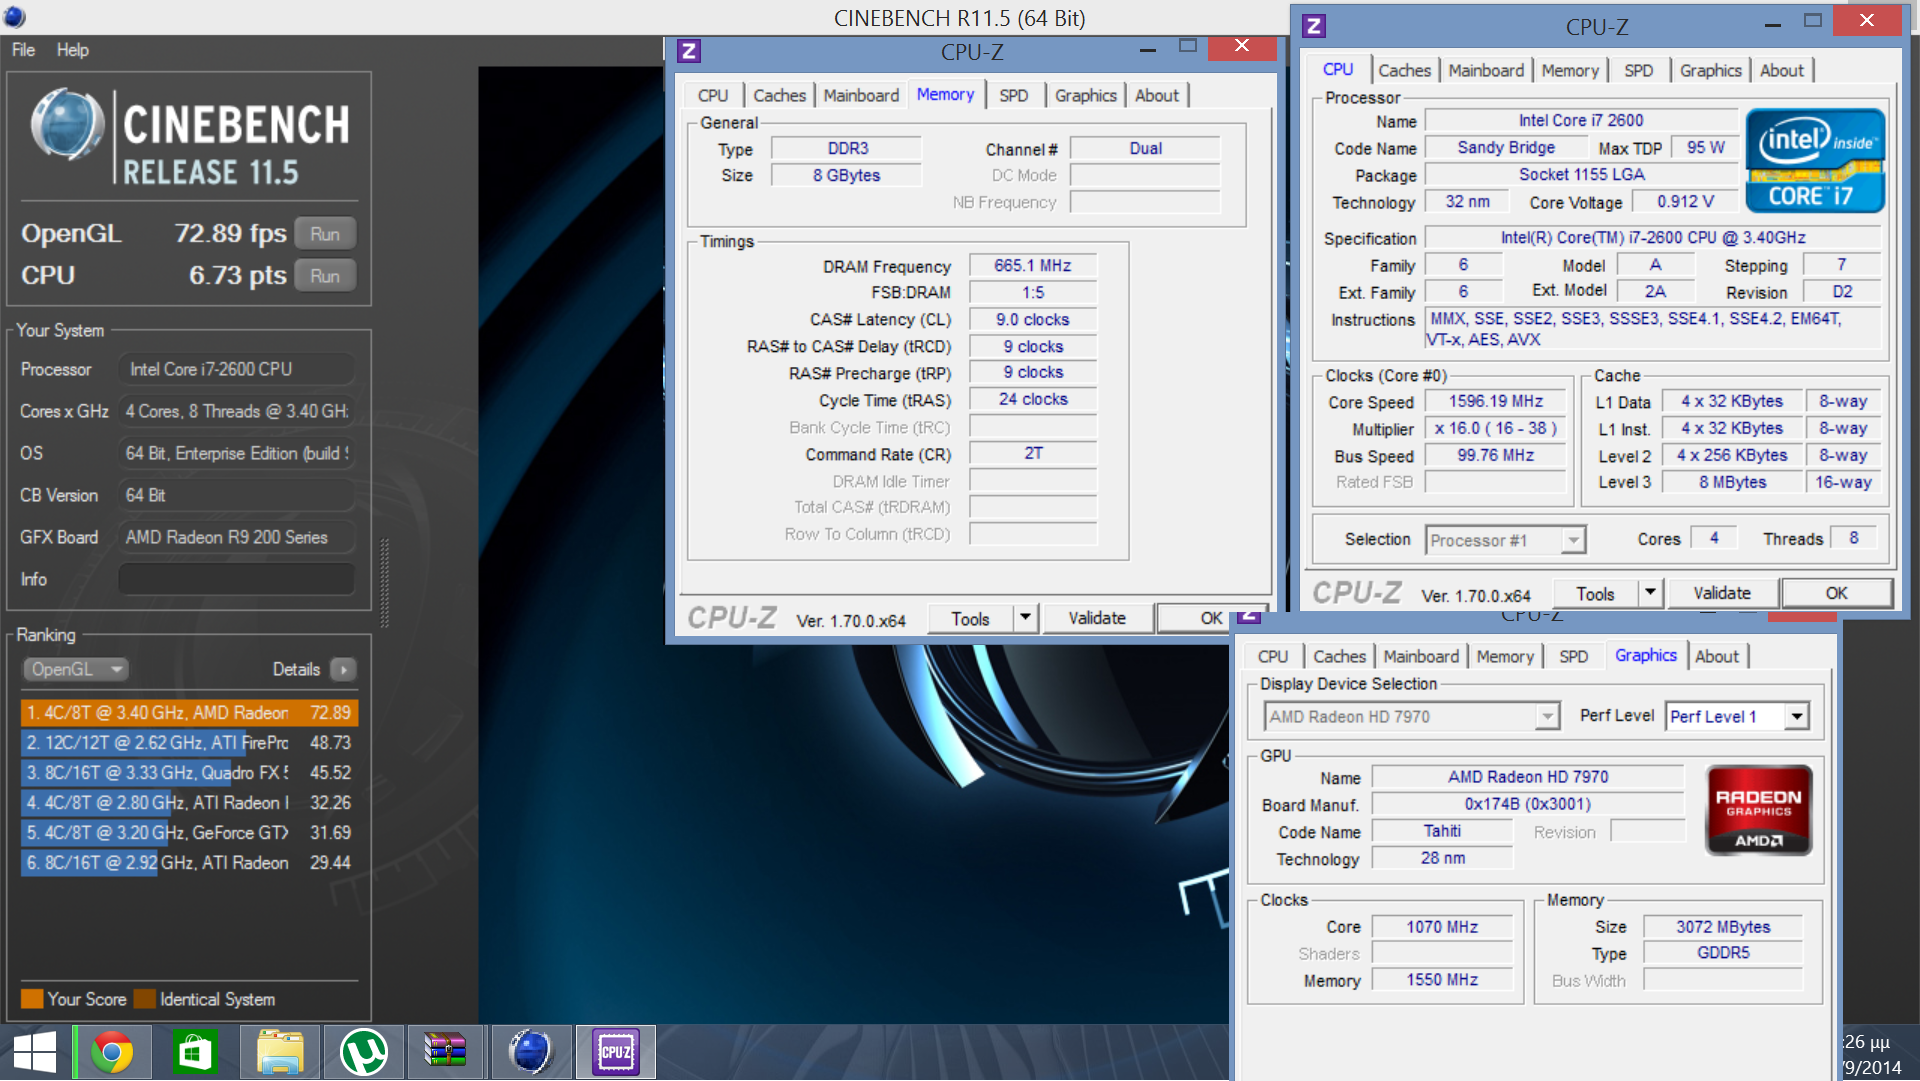Select the Graphics tab in the Memory CPU-Z window
The image size is (1920, 1081).
point(1085,95)
